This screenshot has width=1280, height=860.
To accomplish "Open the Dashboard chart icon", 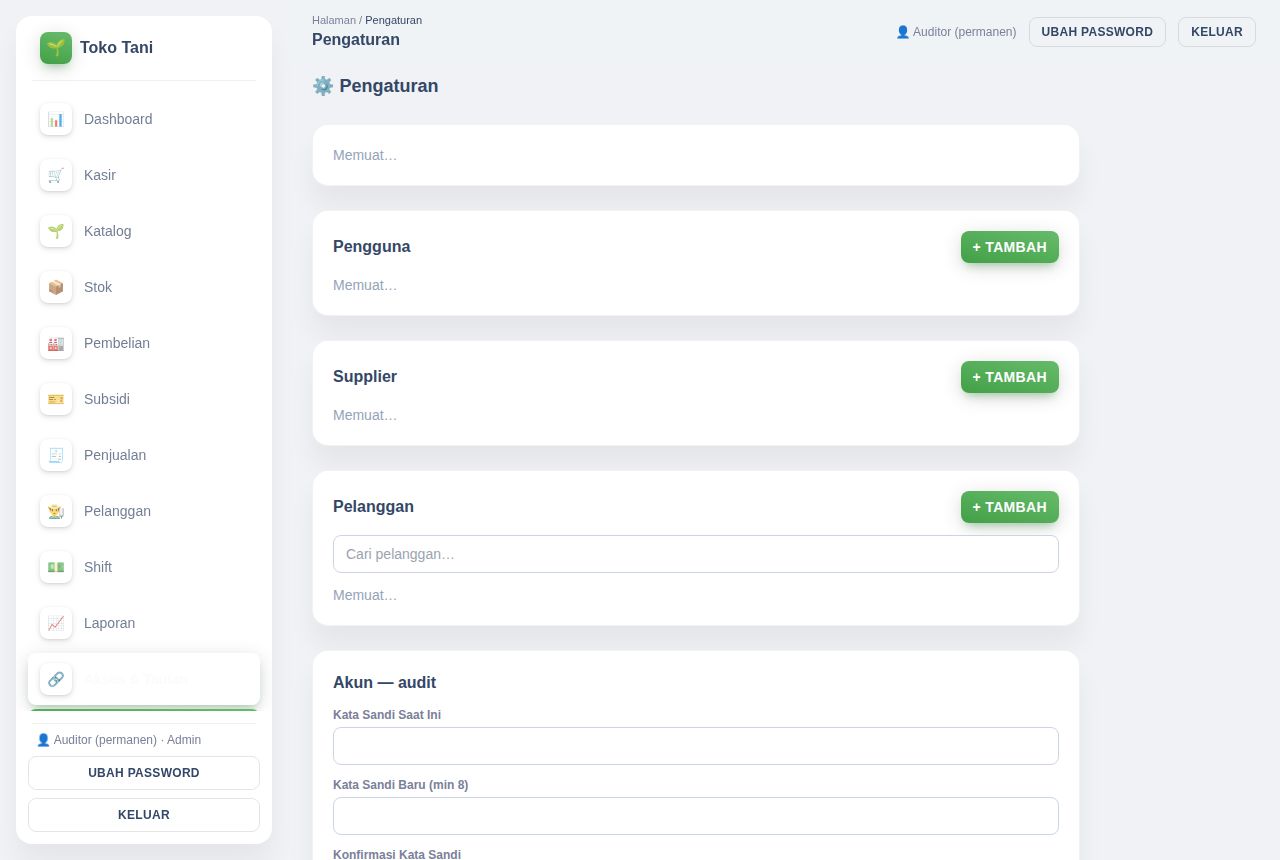I will [x=56, y=119].
